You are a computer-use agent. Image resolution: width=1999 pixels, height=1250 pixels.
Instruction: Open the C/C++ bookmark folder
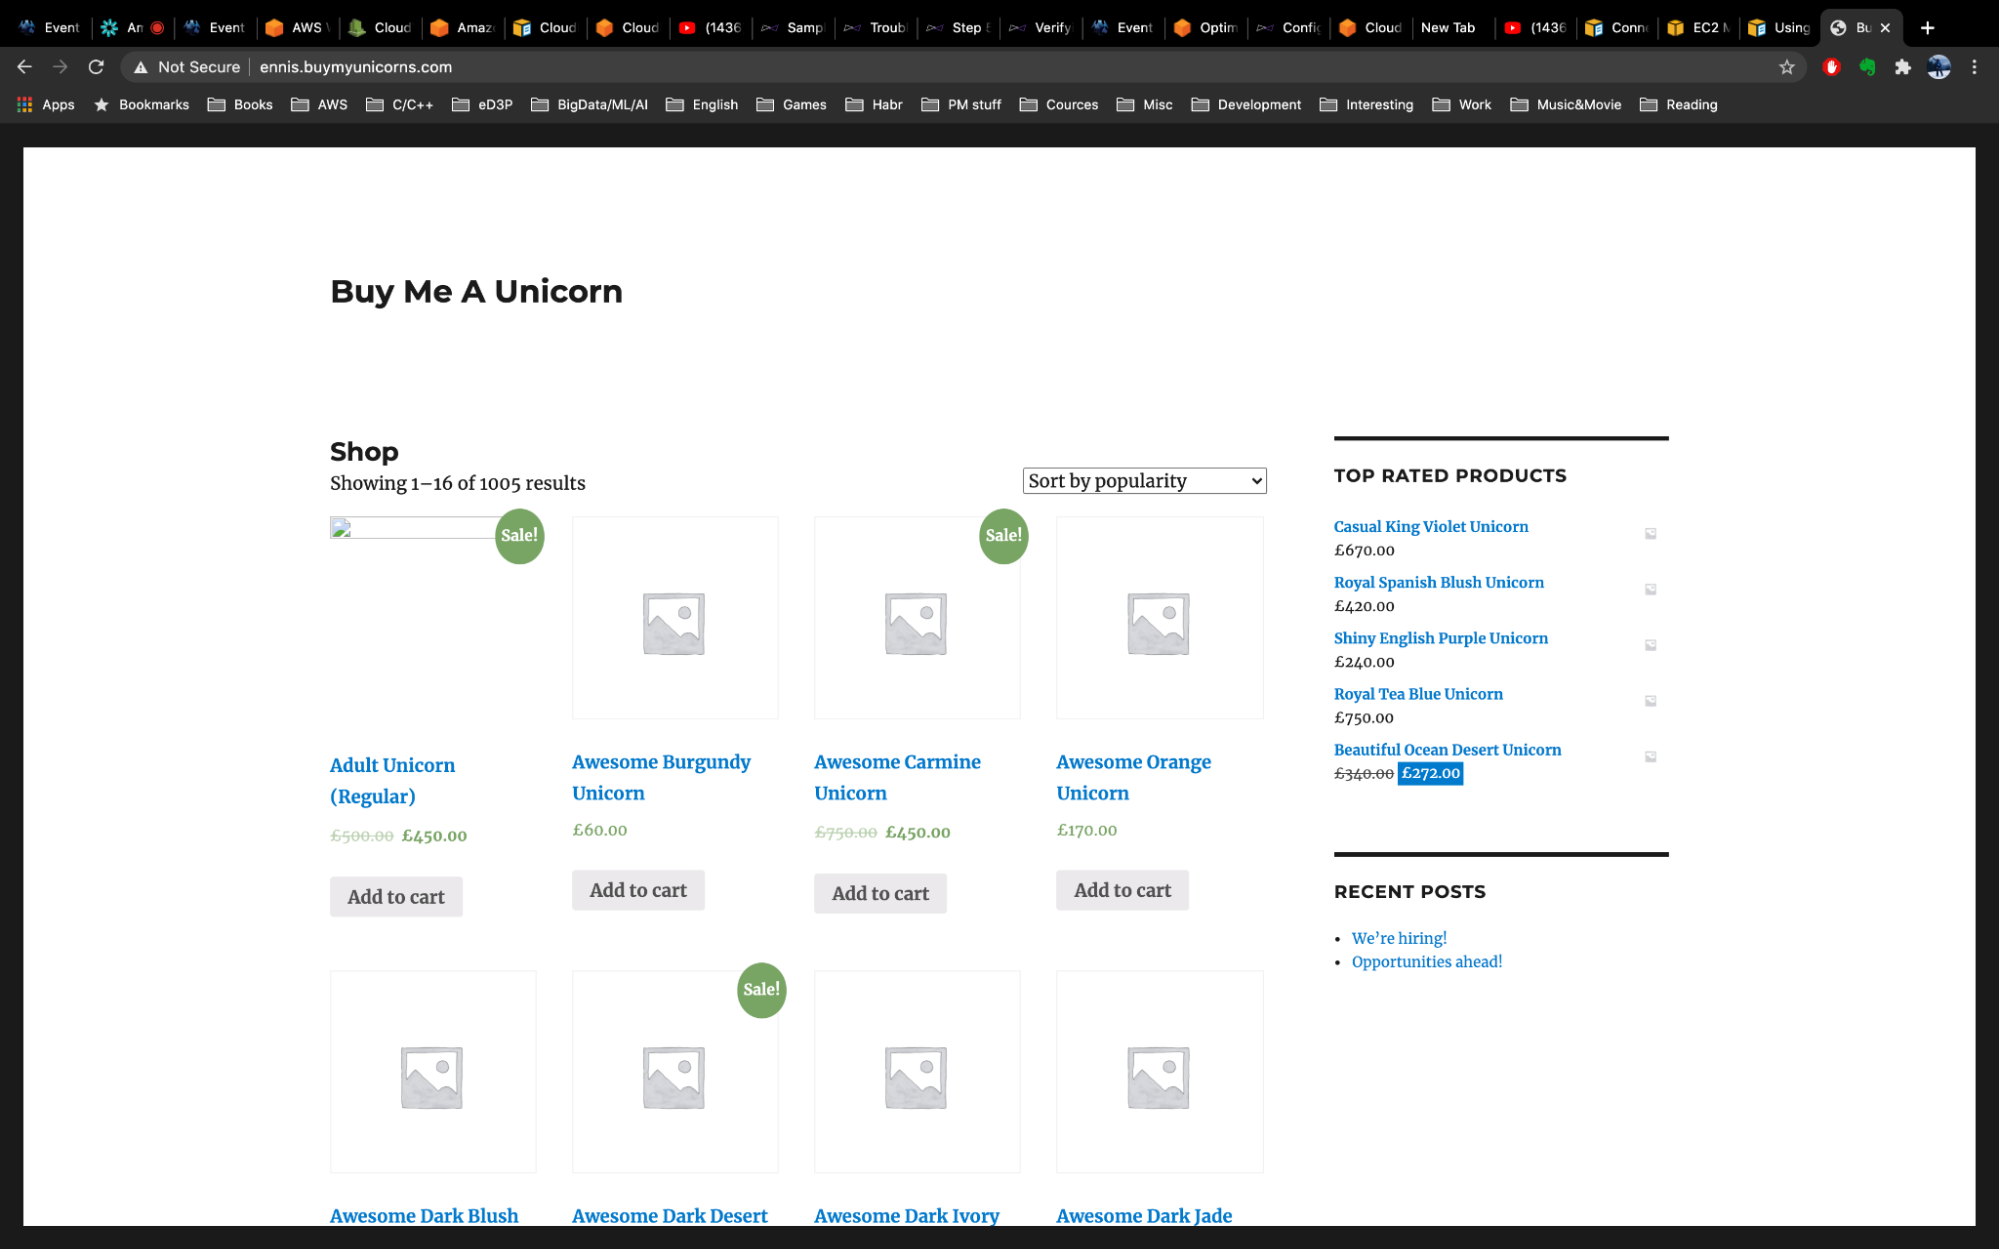(400, 105)
